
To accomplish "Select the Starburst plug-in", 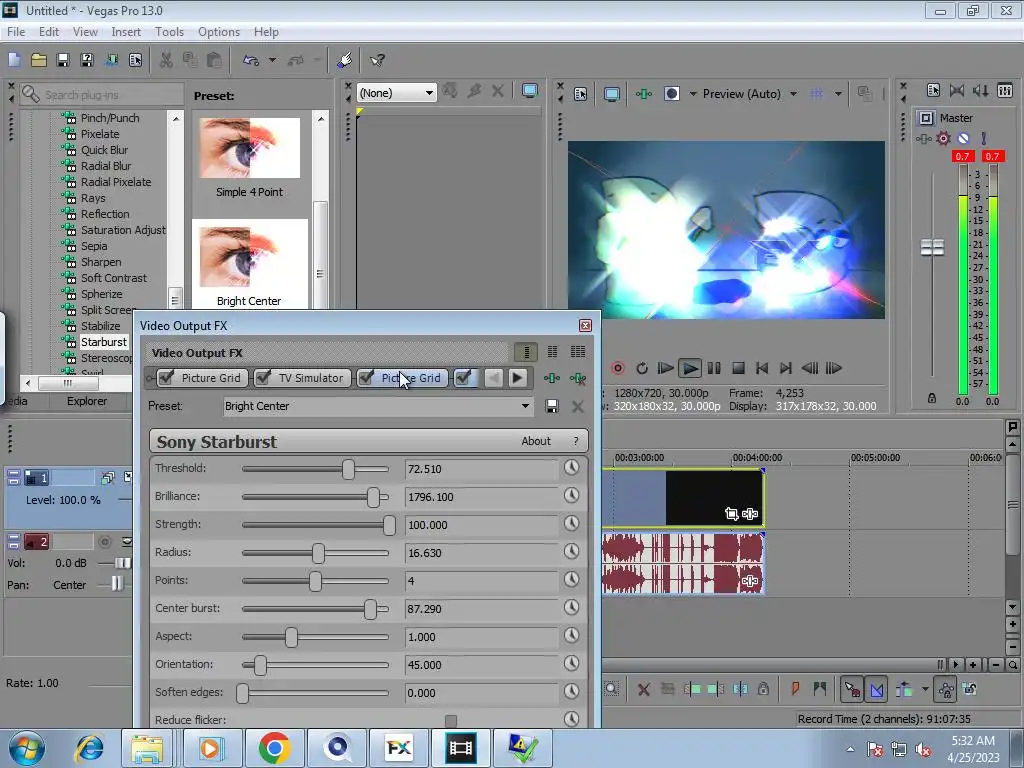I will point(104,342).
